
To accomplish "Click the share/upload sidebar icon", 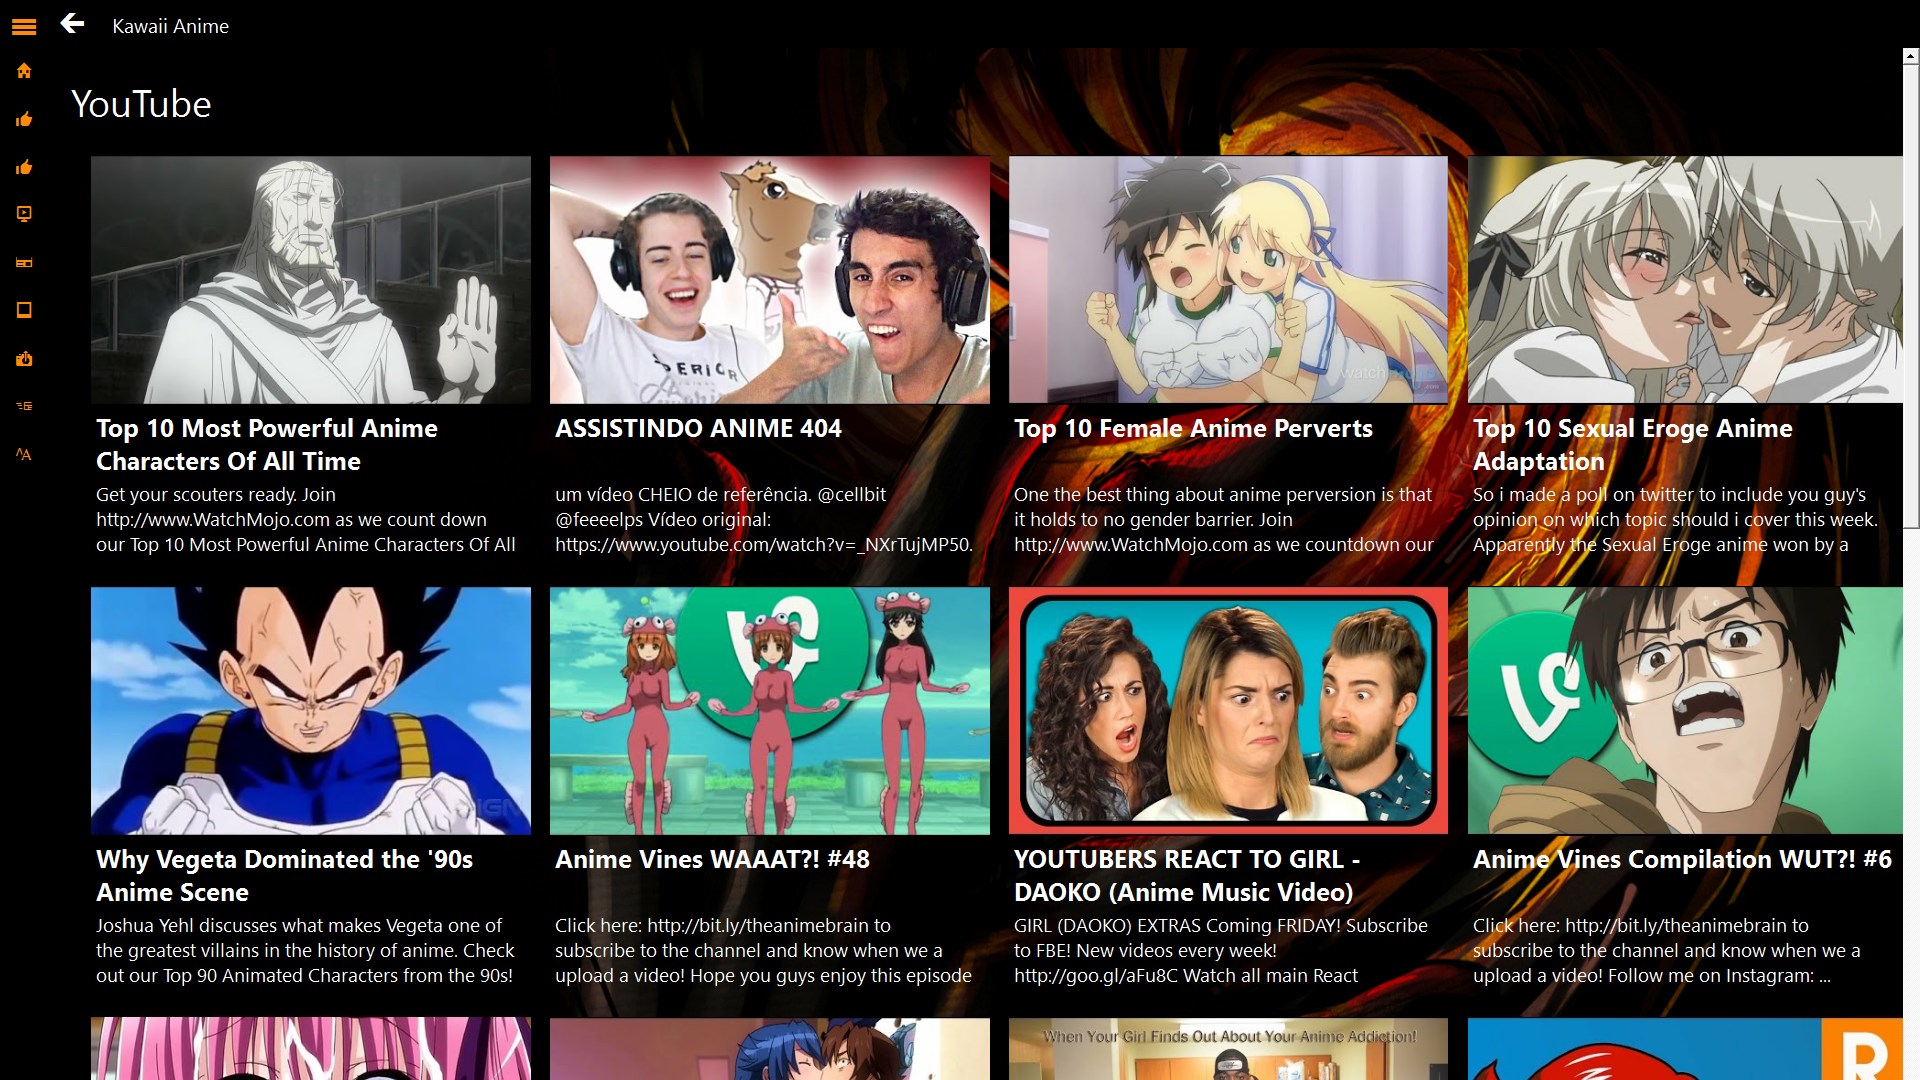I will (x=24, y=358).
